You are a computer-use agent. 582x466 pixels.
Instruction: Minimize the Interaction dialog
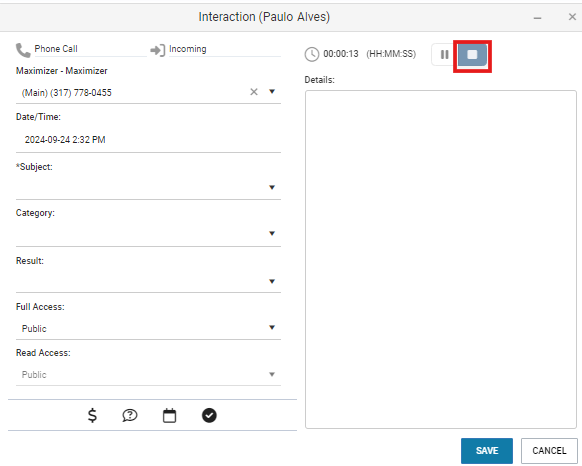(x=537, y=17)
